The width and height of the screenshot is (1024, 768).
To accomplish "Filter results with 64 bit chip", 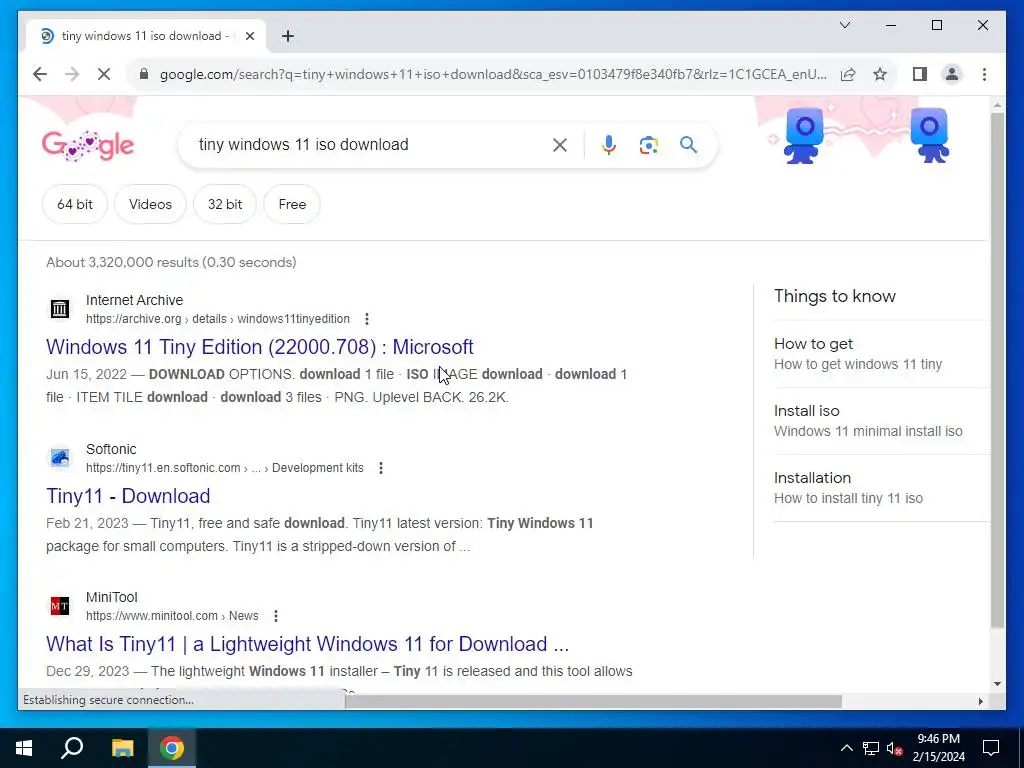I will click(x=74, y=204).
